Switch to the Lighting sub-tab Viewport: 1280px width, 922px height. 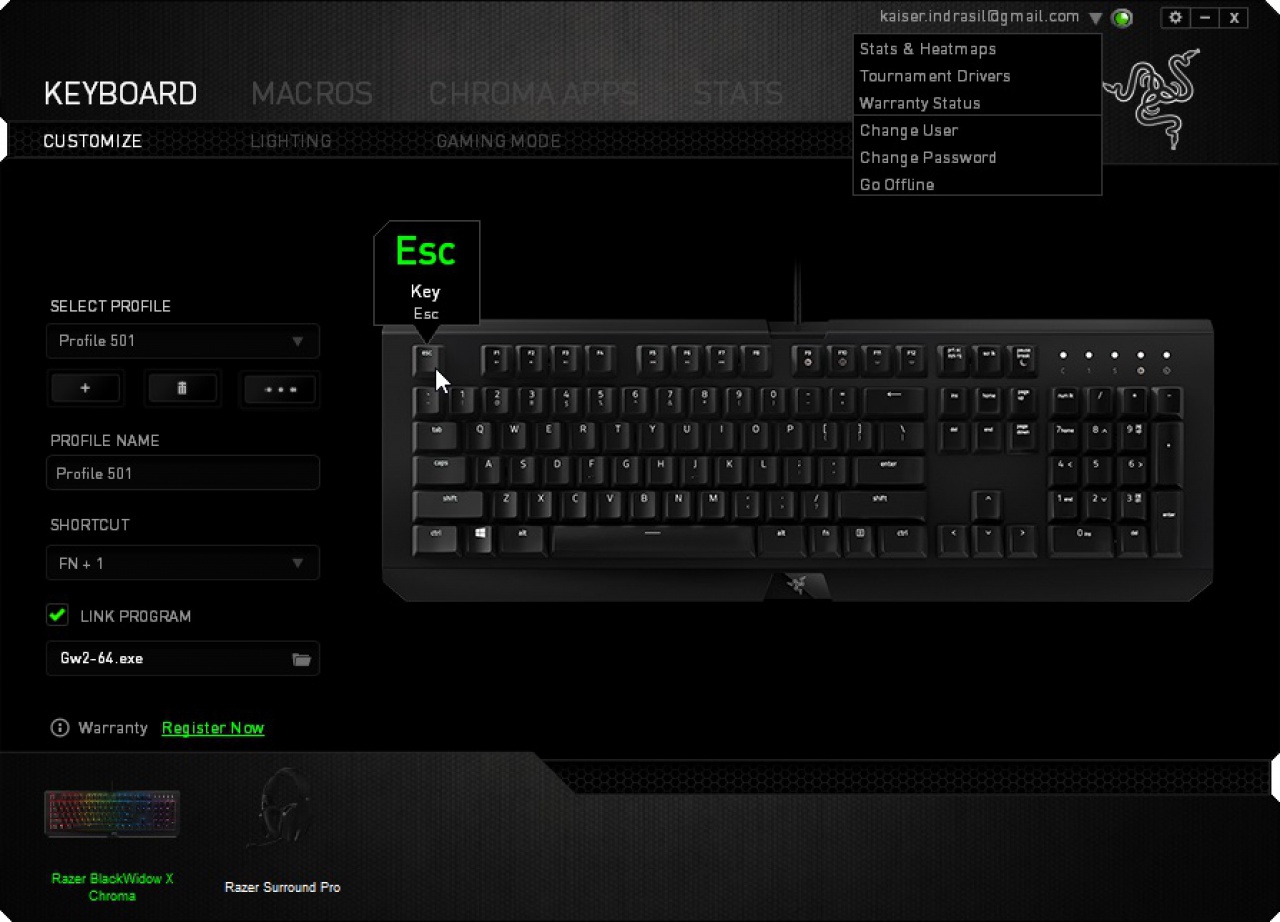291,141
